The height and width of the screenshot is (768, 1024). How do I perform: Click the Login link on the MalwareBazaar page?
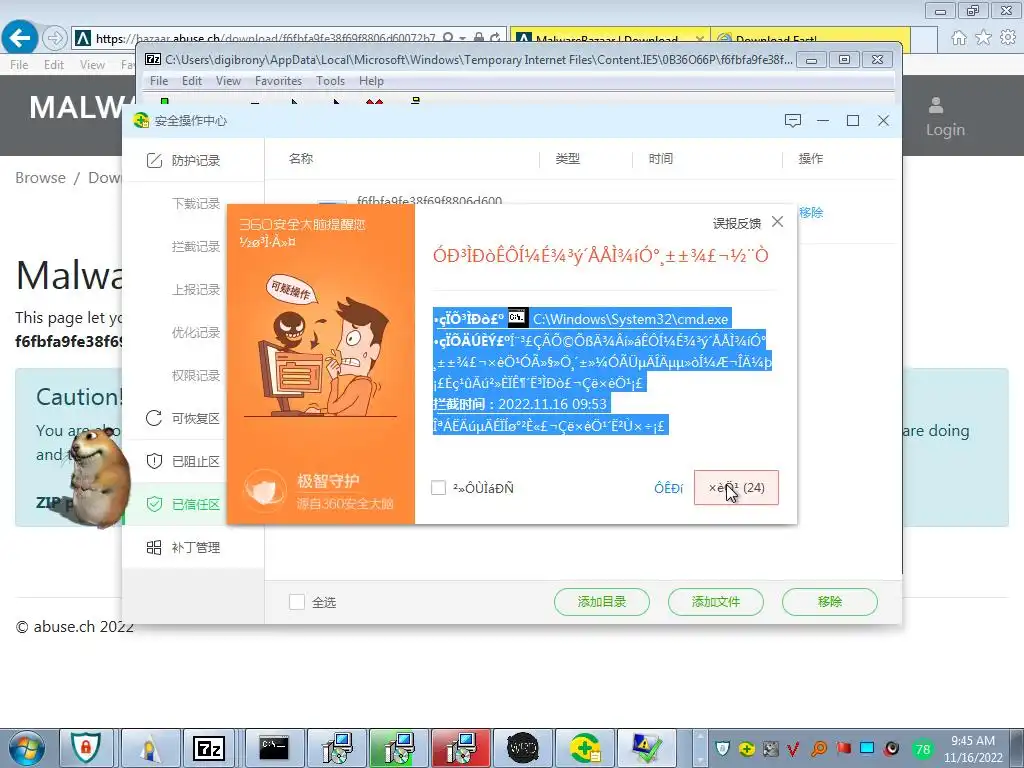coord(945,129)
